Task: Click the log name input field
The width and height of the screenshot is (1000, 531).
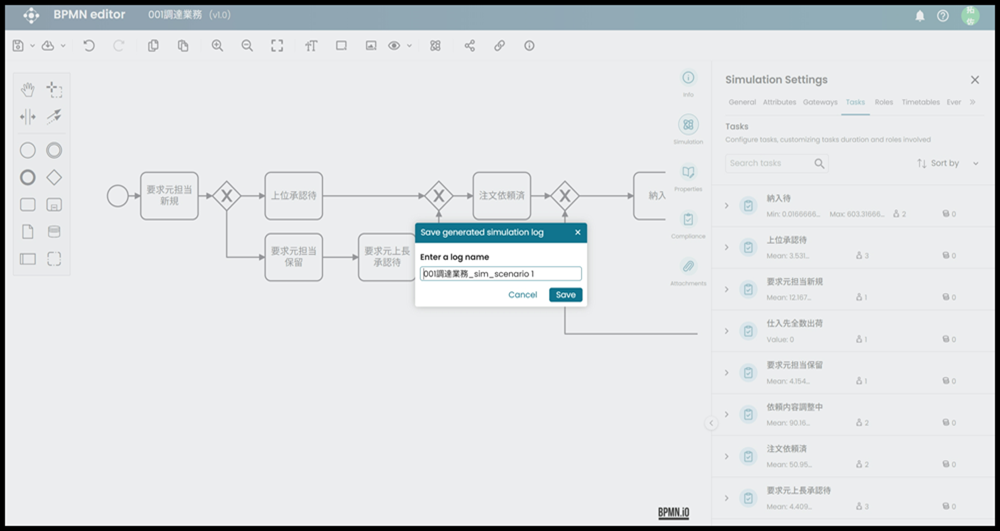Action: 500,274
